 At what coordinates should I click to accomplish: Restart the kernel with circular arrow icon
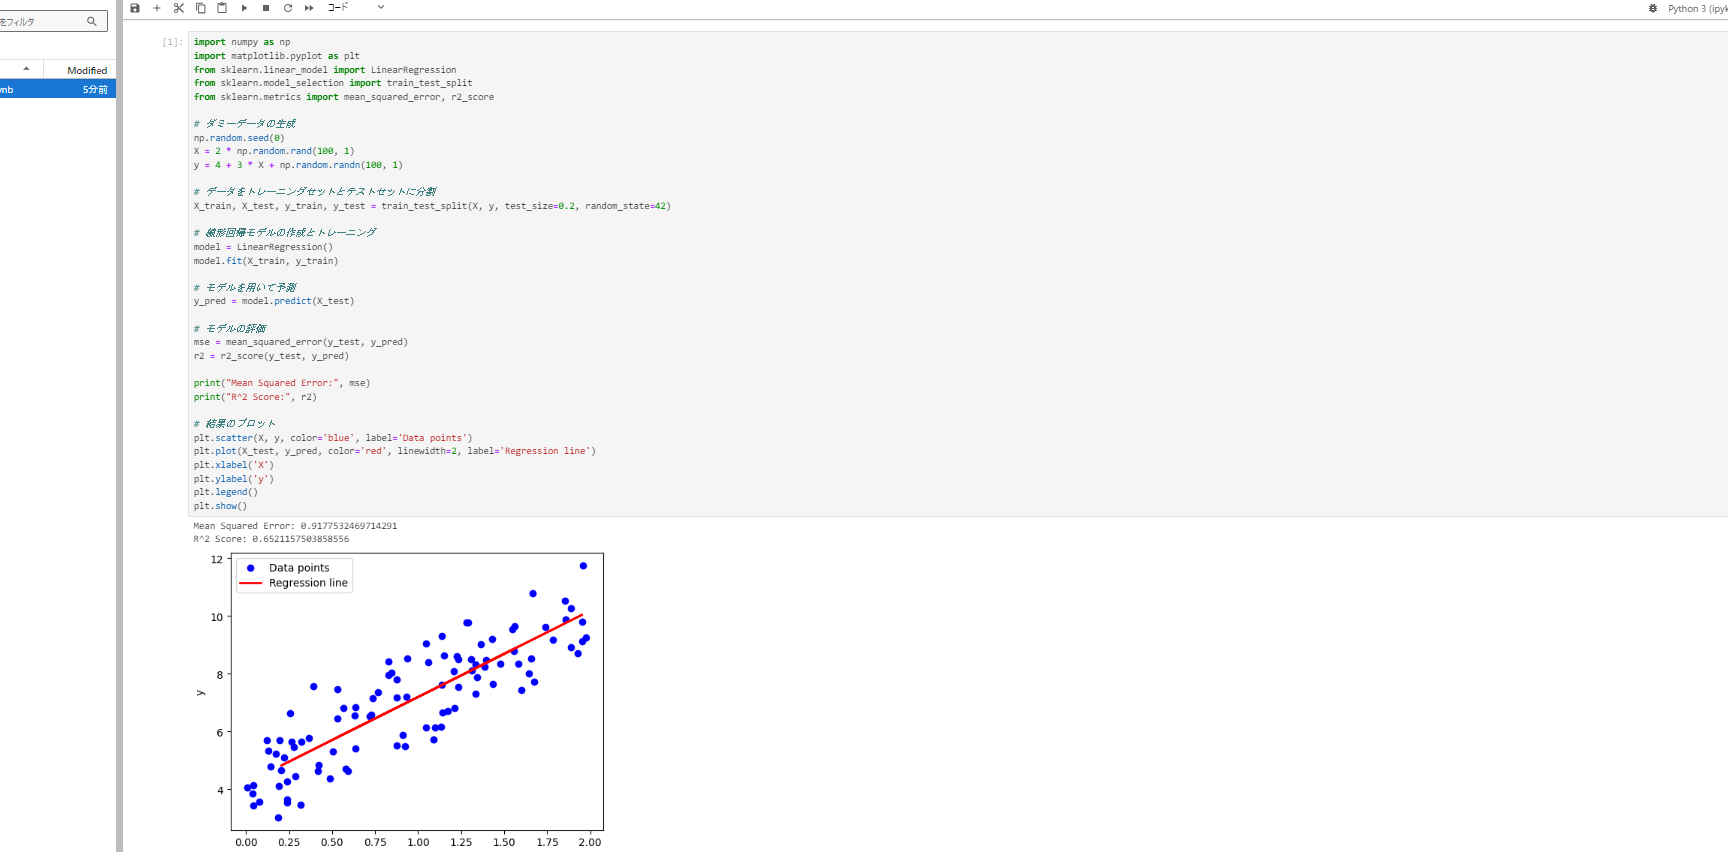(x=288, y=8)
